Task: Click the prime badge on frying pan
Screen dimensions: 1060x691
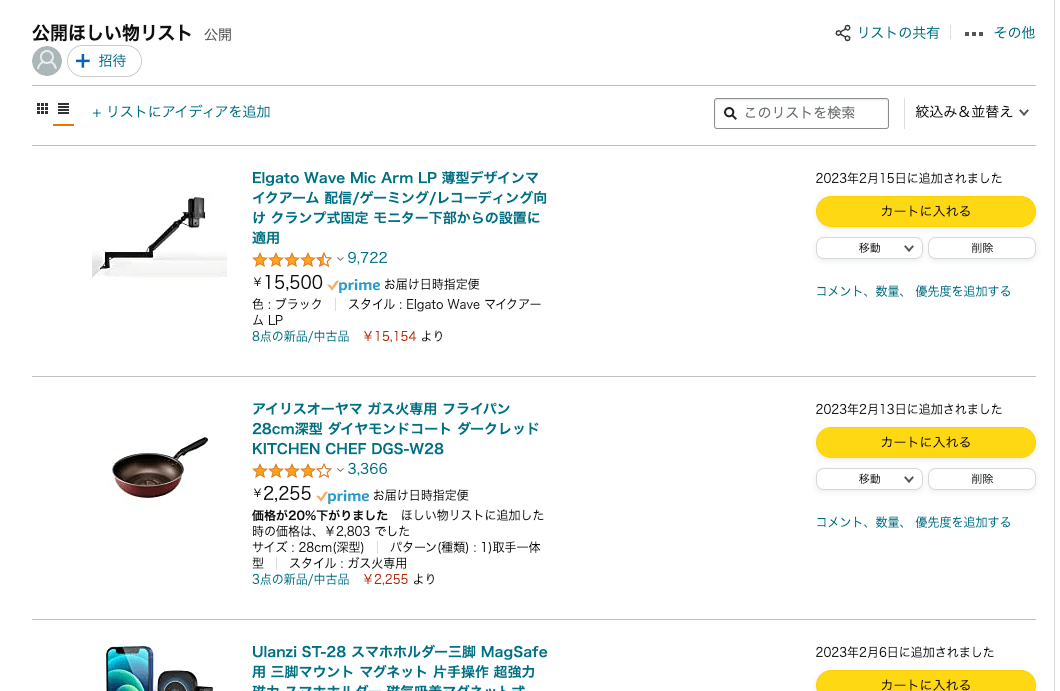Action: click(x=343, y=496)
